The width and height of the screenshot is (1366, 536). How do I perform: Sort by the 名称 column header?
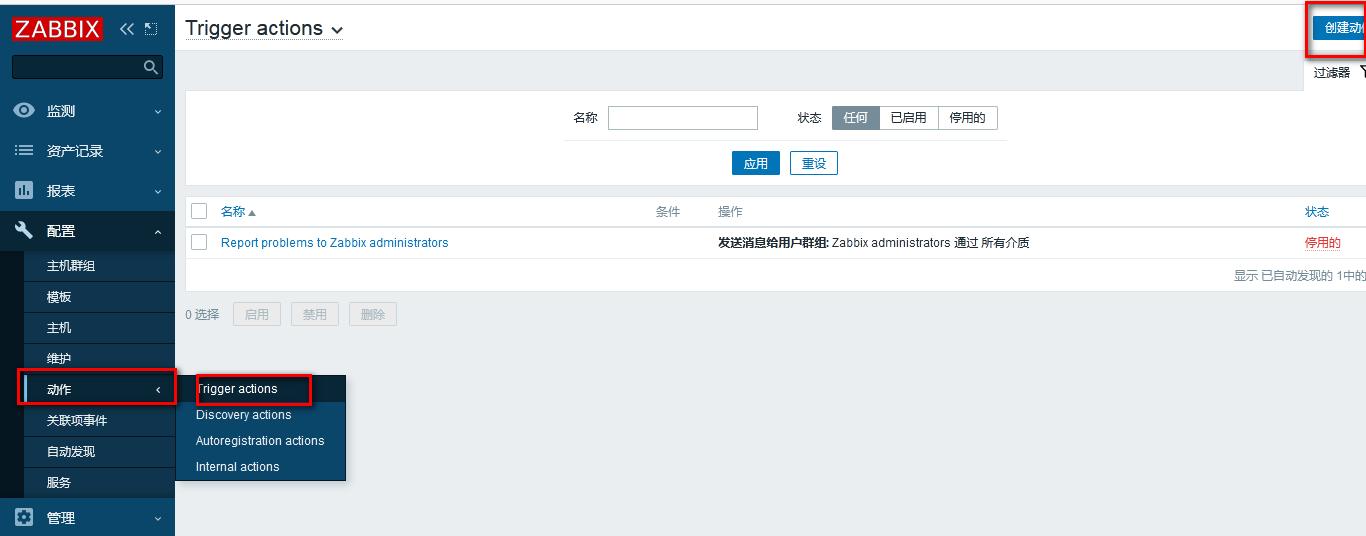point(238,212)
